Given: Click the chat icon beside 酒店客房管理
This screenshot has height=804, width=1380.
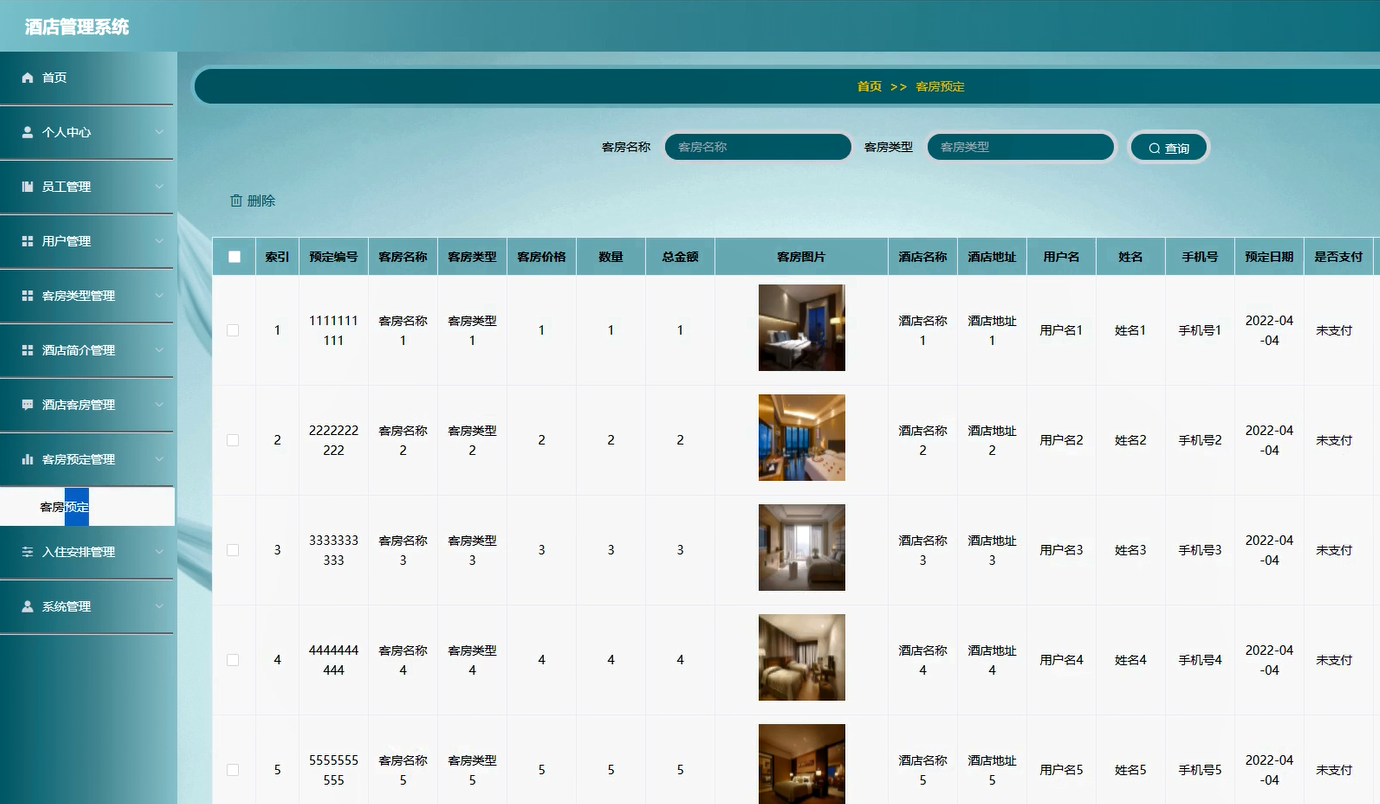Looking at the screenshot, I should coord(27,405).
